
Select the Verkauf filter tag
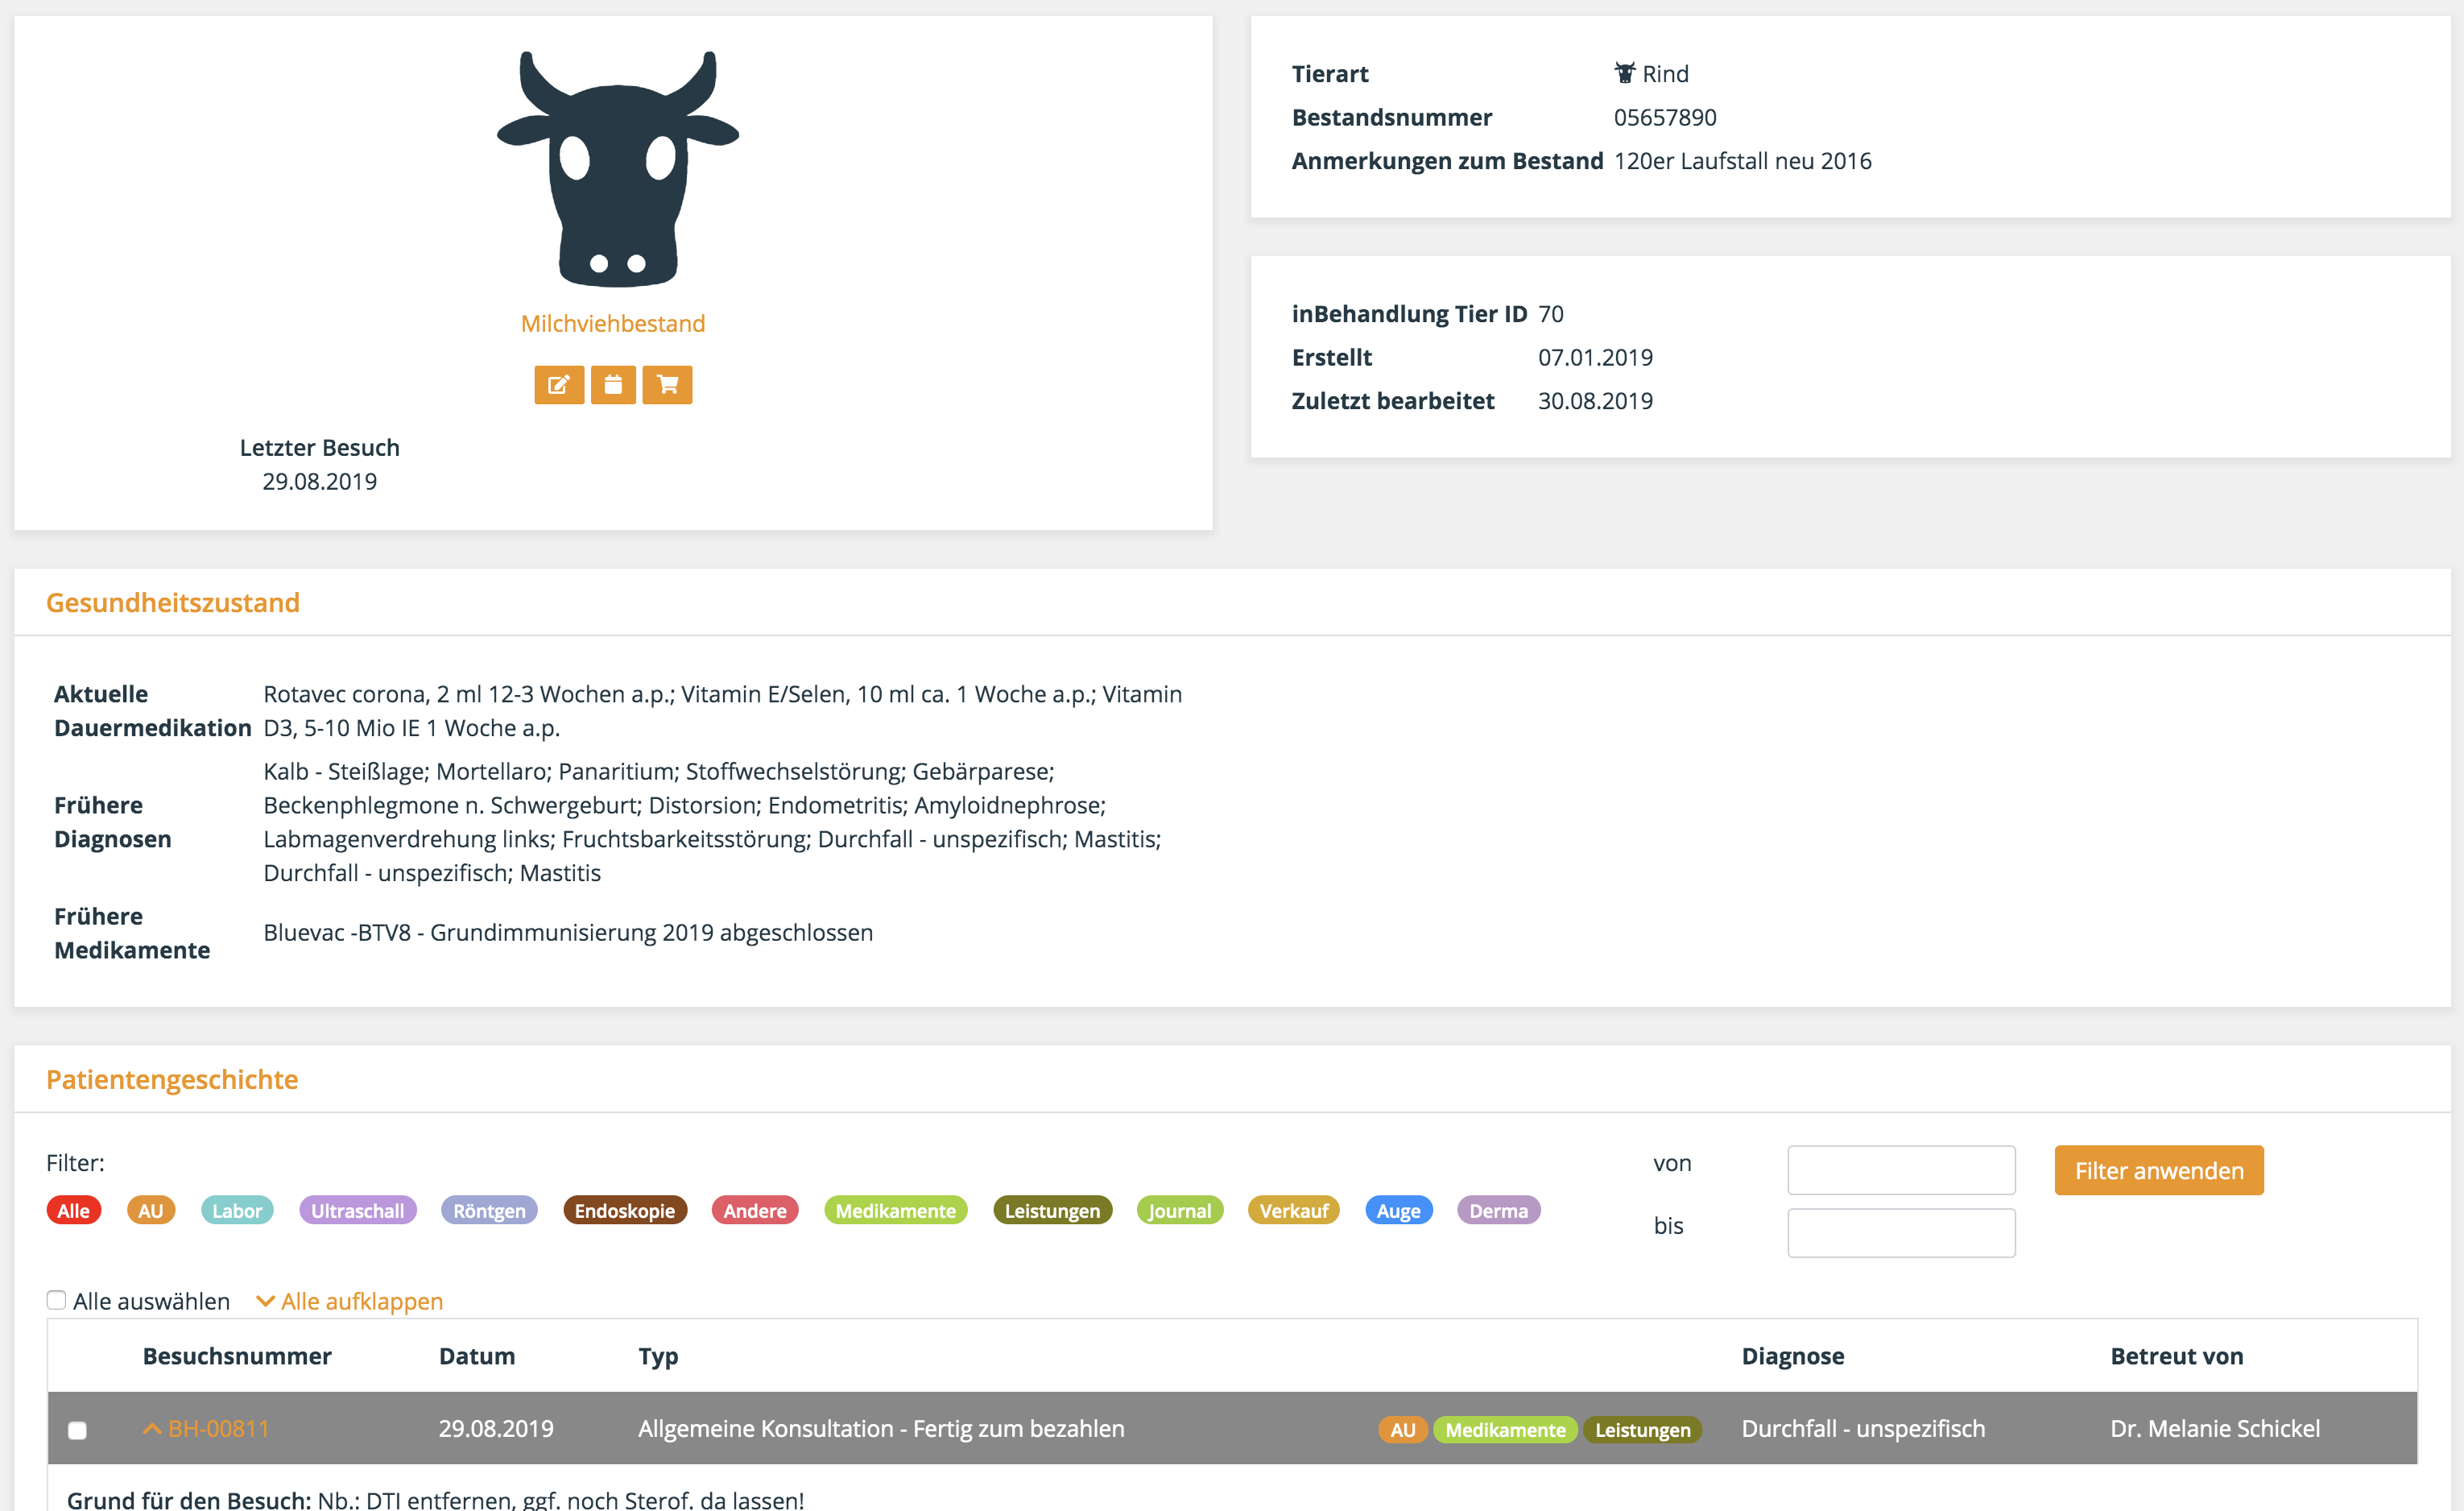1294,1210
